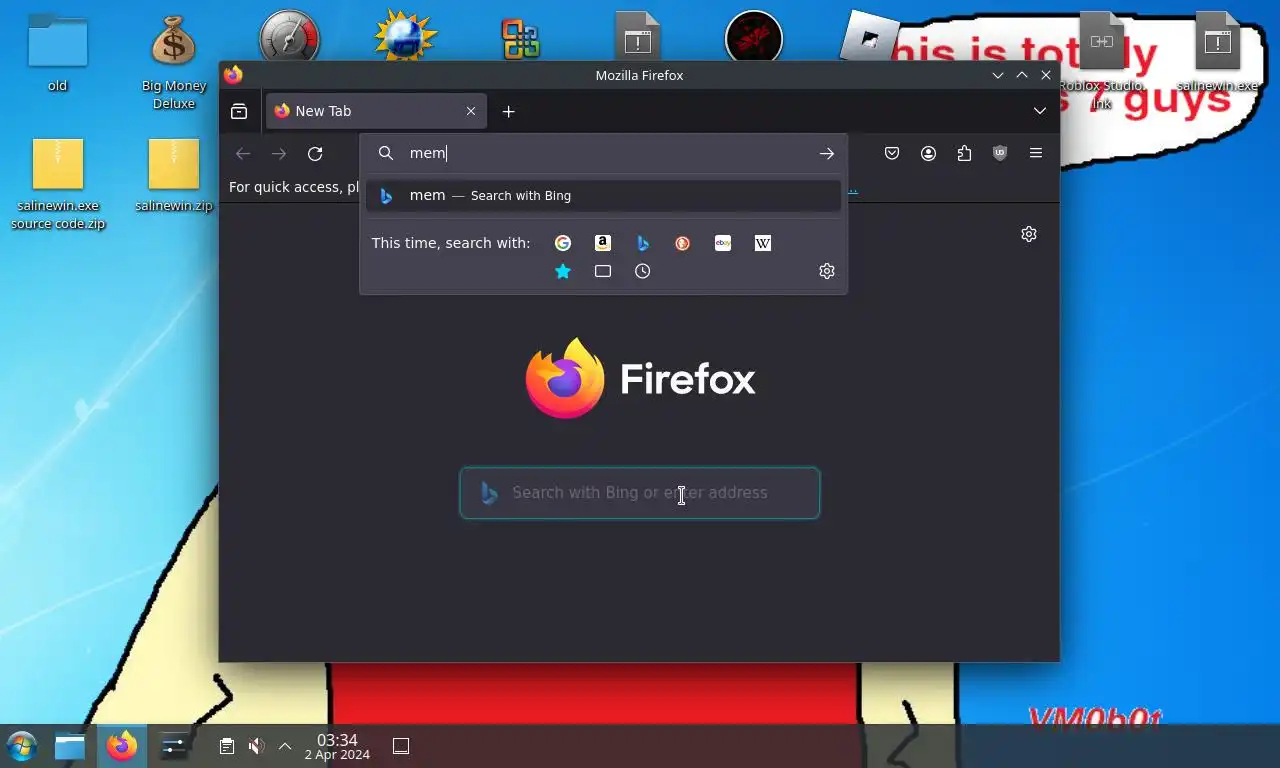Close the New Tab tab
Viewport: 1280px width, 768px height.
[471, 111]
